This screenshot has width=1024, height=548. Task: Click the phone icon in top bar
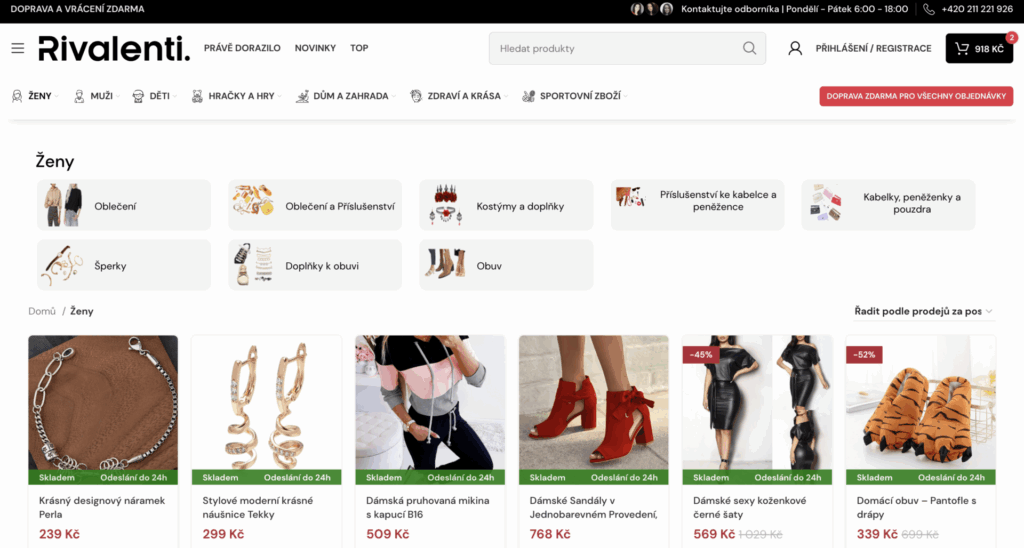(x=929, y=9)
